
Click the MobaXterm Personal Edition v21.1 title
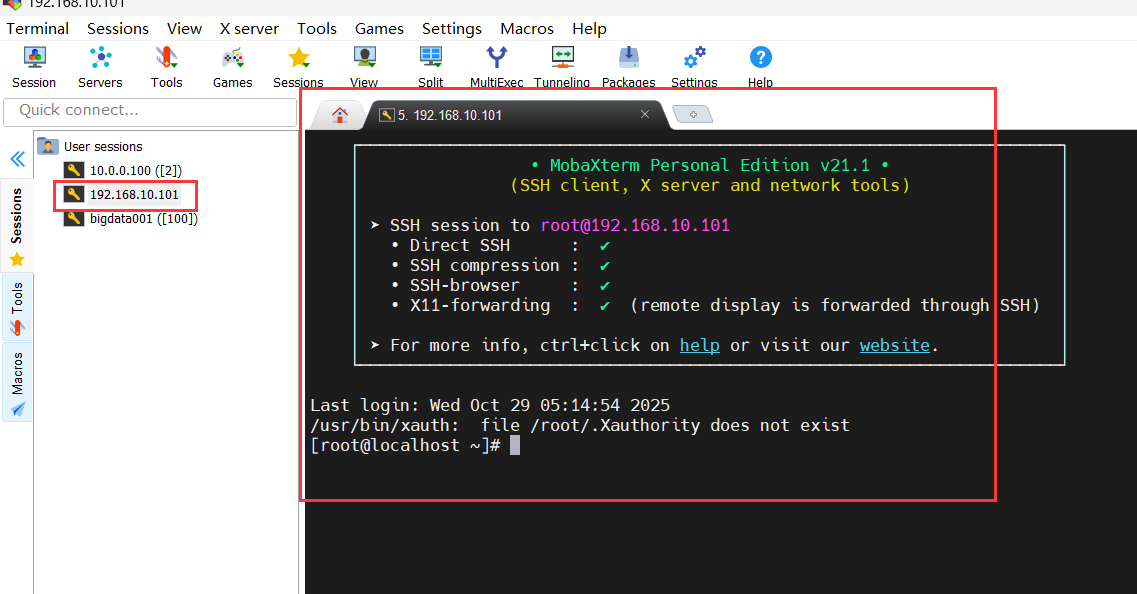tap(710, 165)
